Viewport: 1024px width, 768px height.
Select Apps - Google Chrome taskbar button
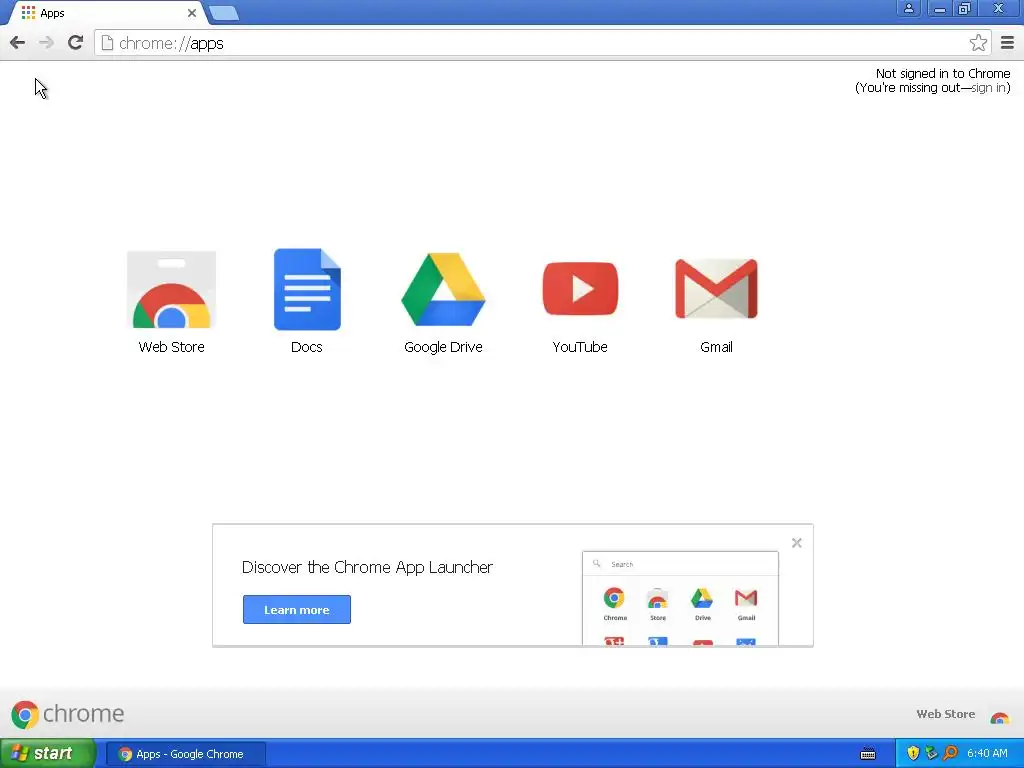click(x=185, y=754)
